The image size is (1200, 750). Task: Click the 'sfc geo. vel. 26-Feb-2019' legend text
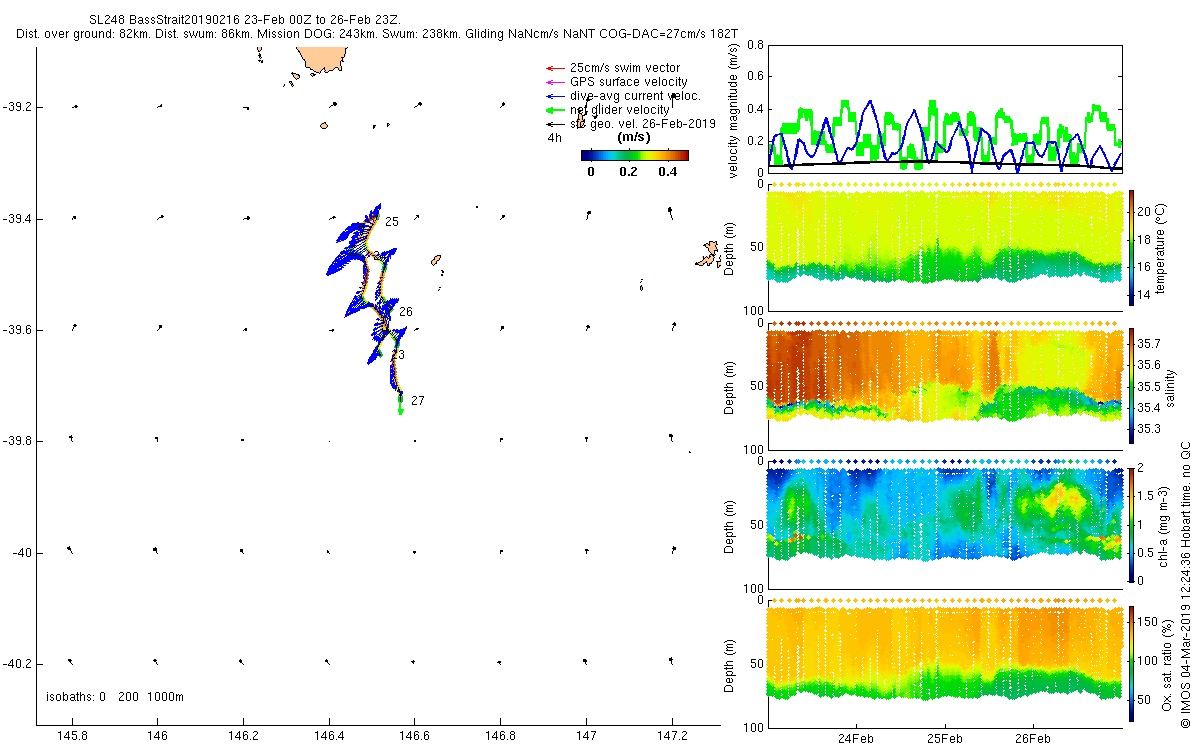(642, 124)
